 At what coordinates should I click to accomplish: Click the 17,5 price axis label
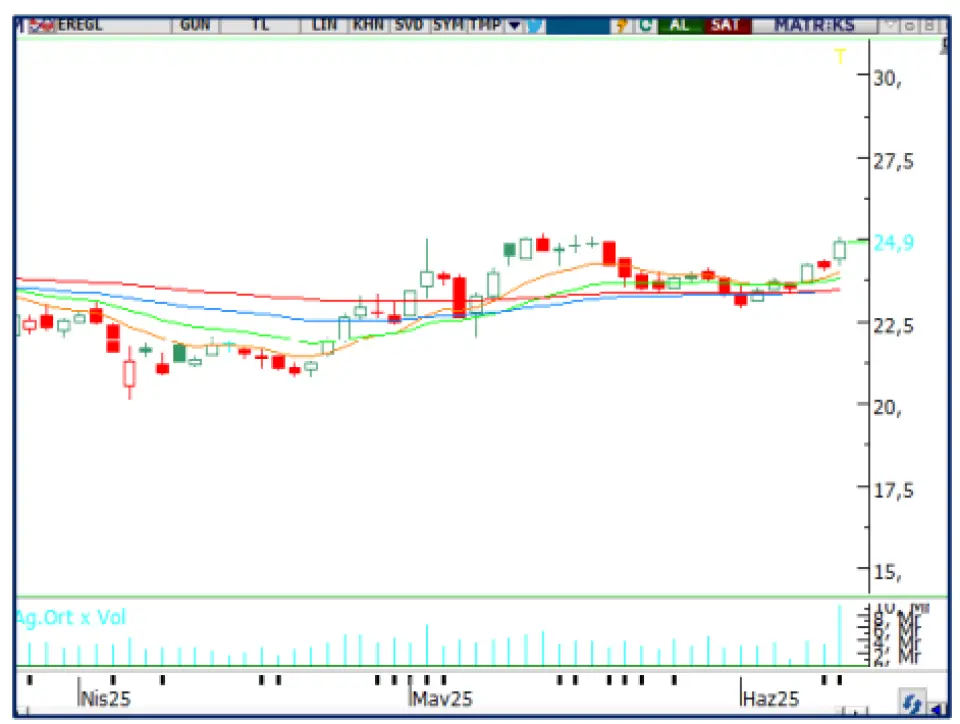click(893, 490)
